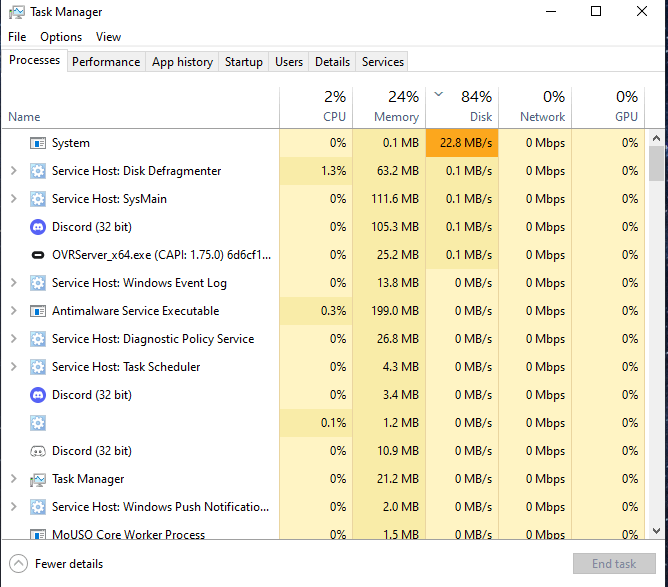Click the Disk Defragmenter service gear icon
Screen dimensions: 668x587
[x=38, y=171]
